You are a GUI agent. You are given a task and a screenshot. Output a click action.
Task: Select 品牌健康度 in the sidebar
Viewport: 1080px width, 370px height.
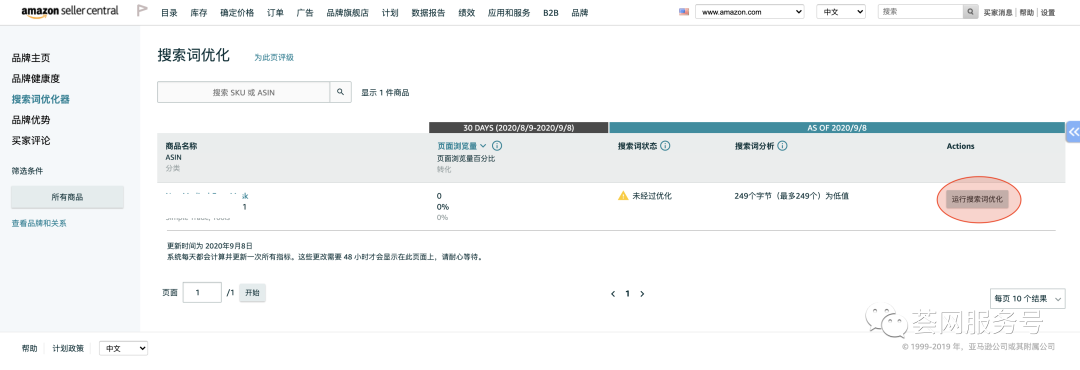coord(36,79)
